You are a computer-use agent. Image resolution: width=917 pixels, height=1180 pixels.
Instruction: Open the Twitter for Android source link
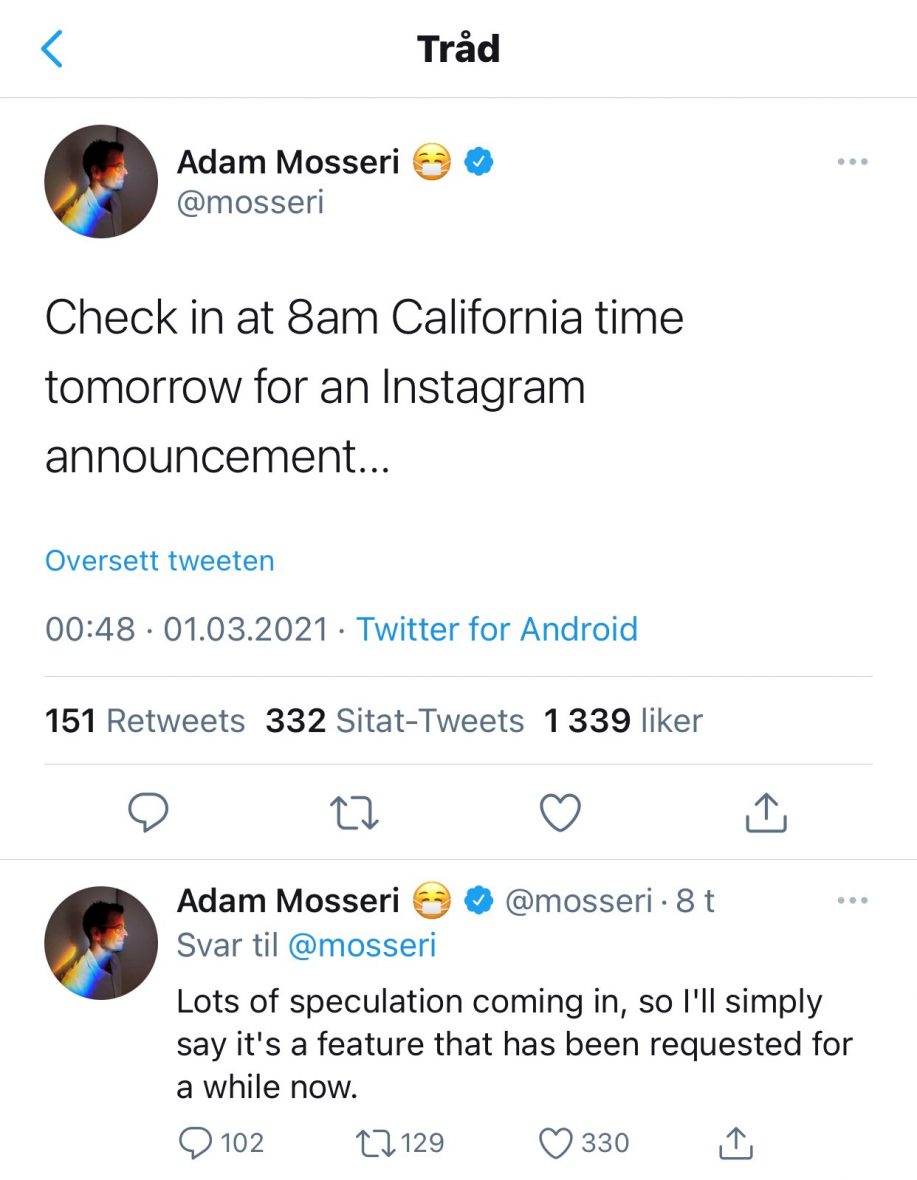[x=496, y=629]
